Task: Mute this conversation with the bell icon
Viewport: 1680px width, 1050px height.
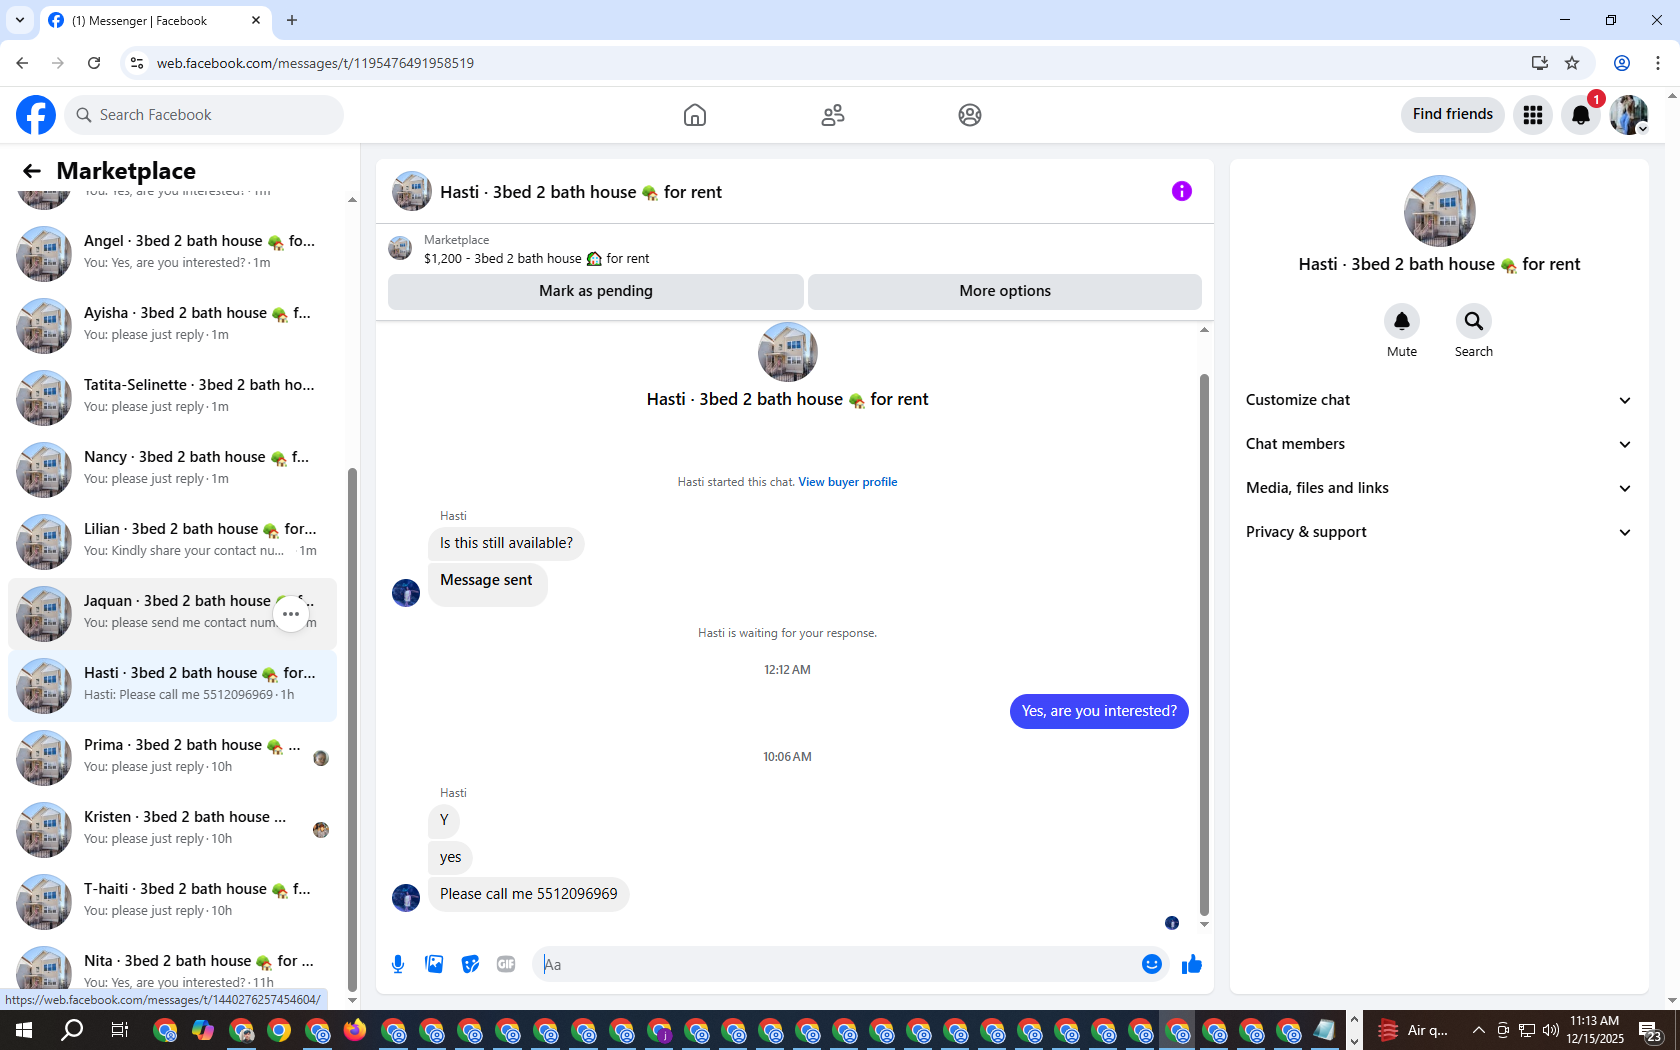Action: 1402,321
